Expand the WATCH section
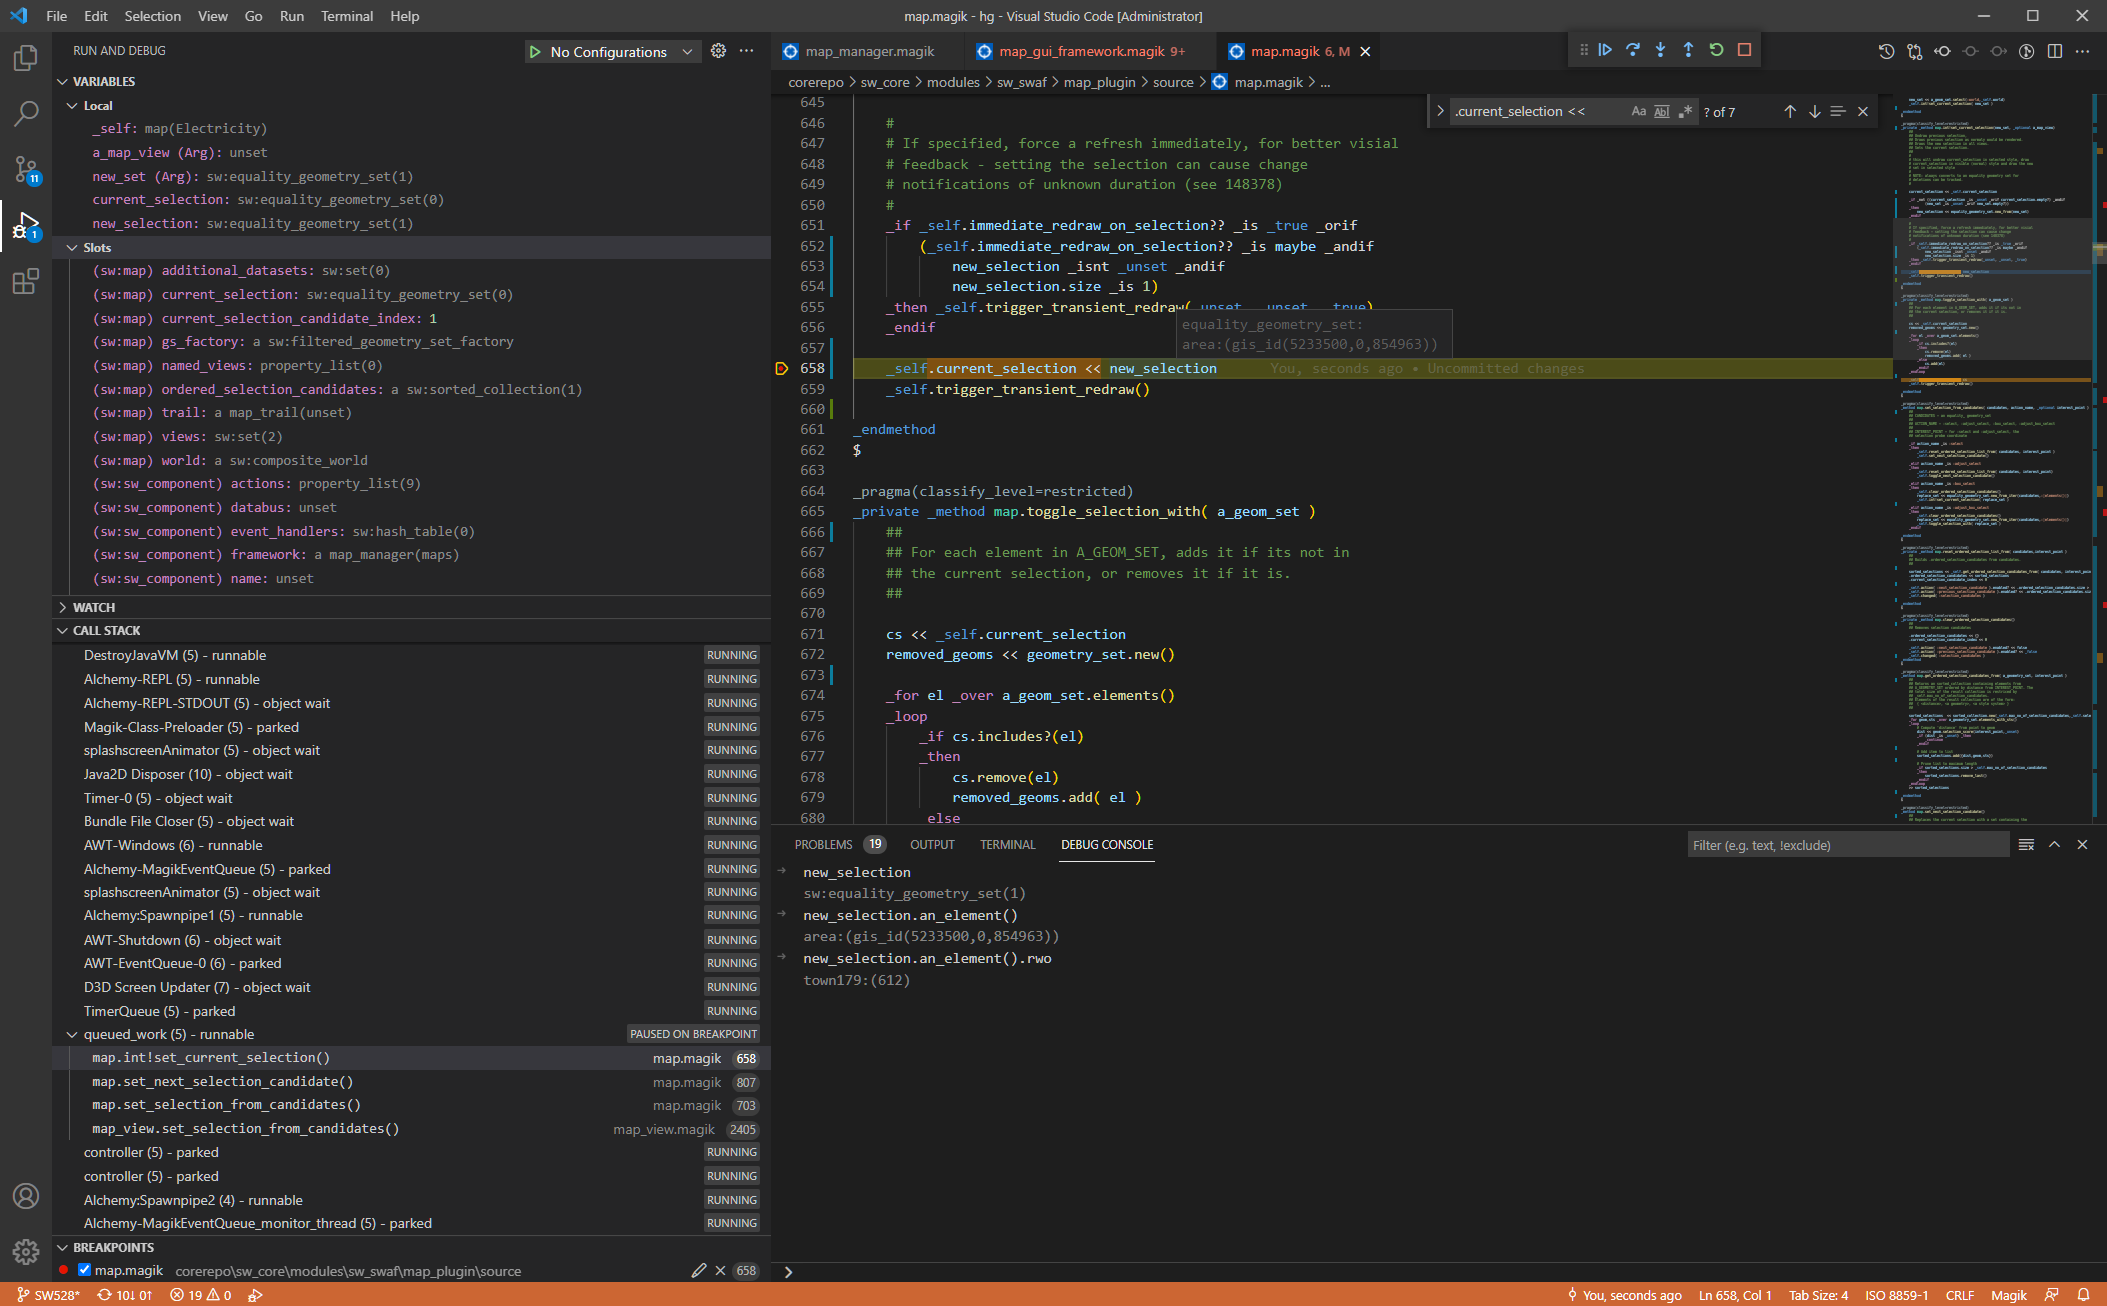Screen dimensions: 2107x1306 point(94,607)
